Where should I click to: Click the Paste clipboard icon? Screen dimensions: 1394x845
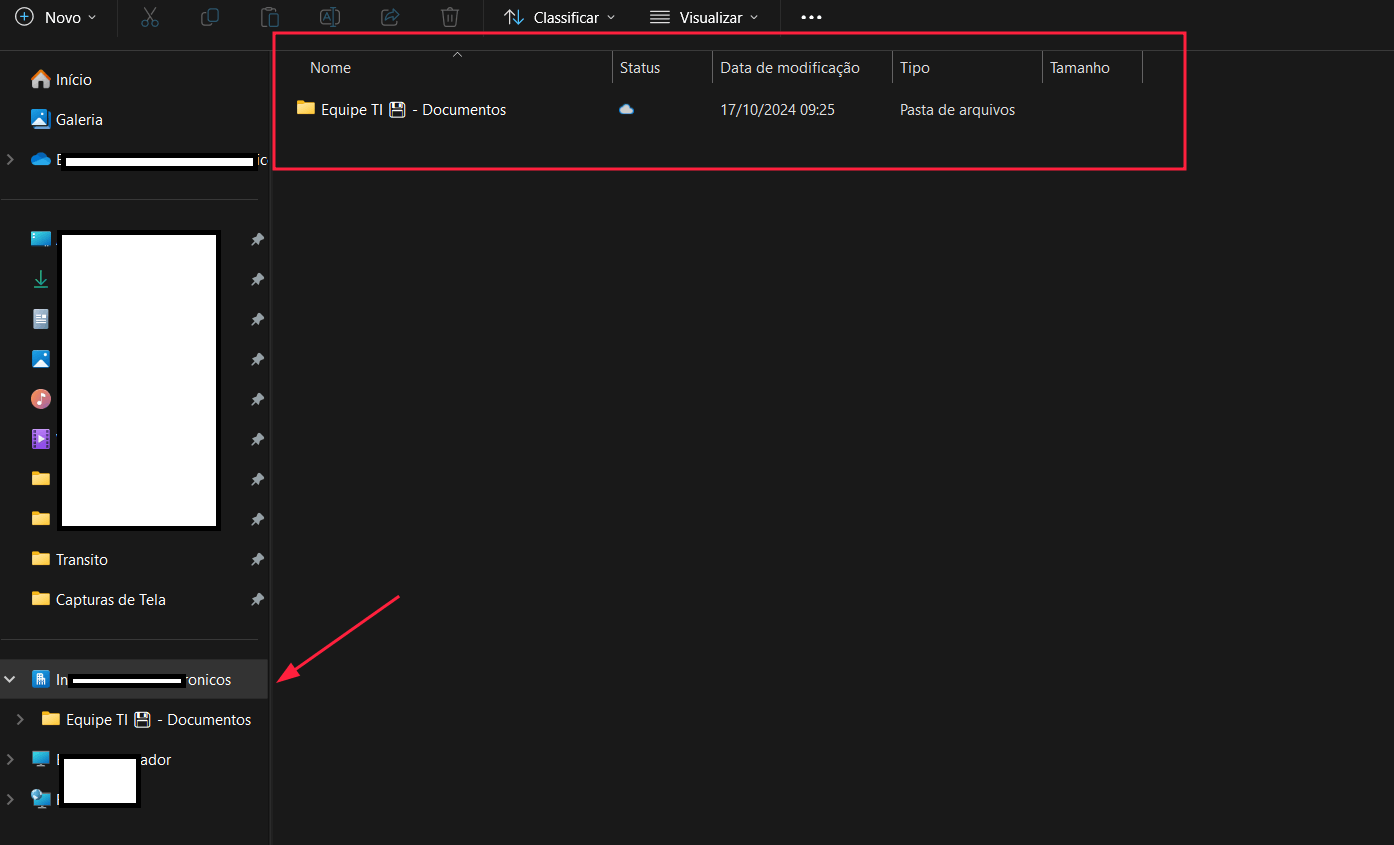point(270,17)
